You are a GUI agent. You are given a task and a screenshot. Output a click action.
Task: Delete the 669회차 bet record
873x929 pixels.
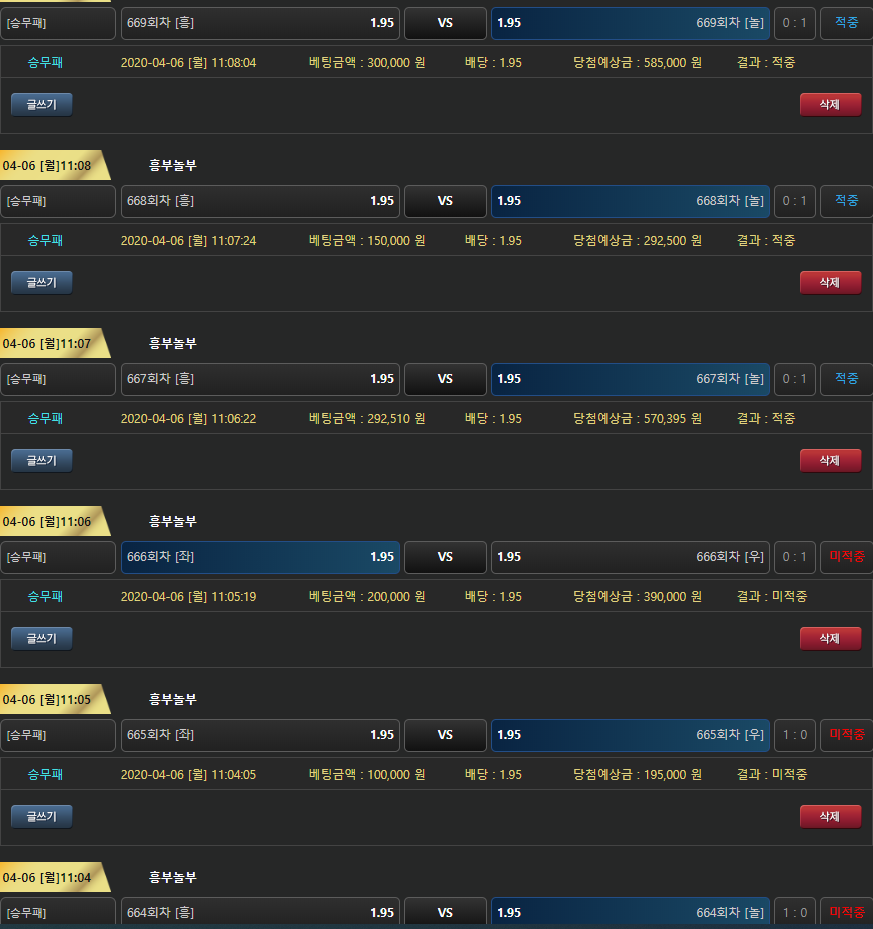pyautogui.click(x=829, y=104)
